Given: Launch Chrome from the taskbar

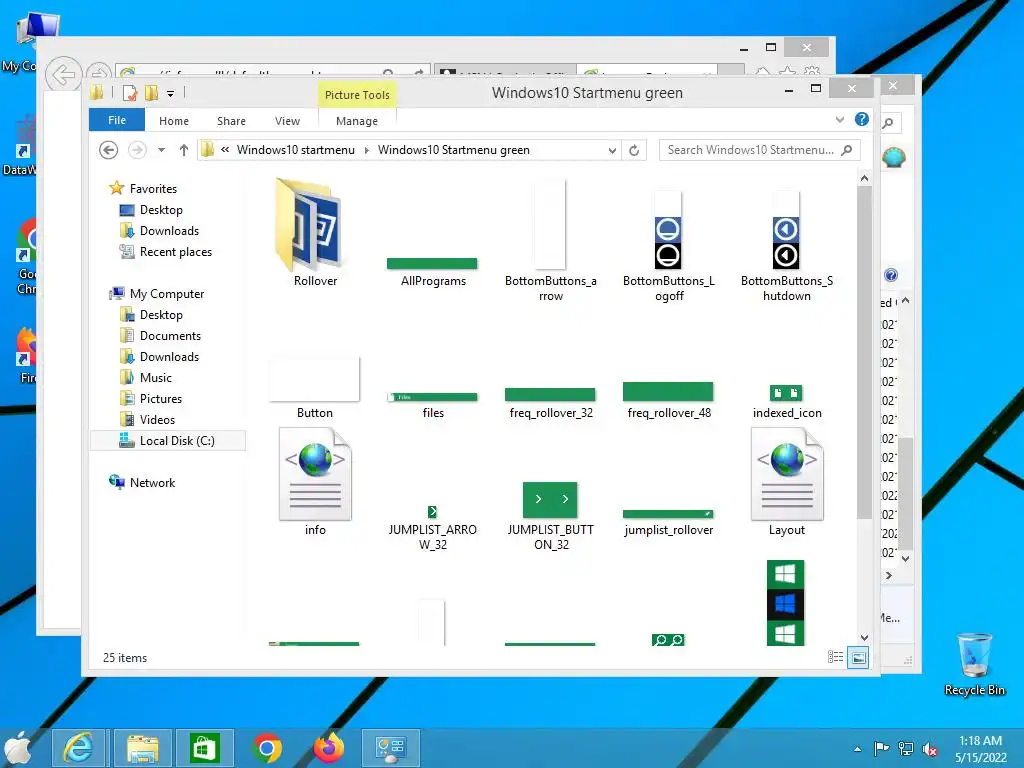Looking at the screenshot, I should pyautogui.click(x=267, y=748).
